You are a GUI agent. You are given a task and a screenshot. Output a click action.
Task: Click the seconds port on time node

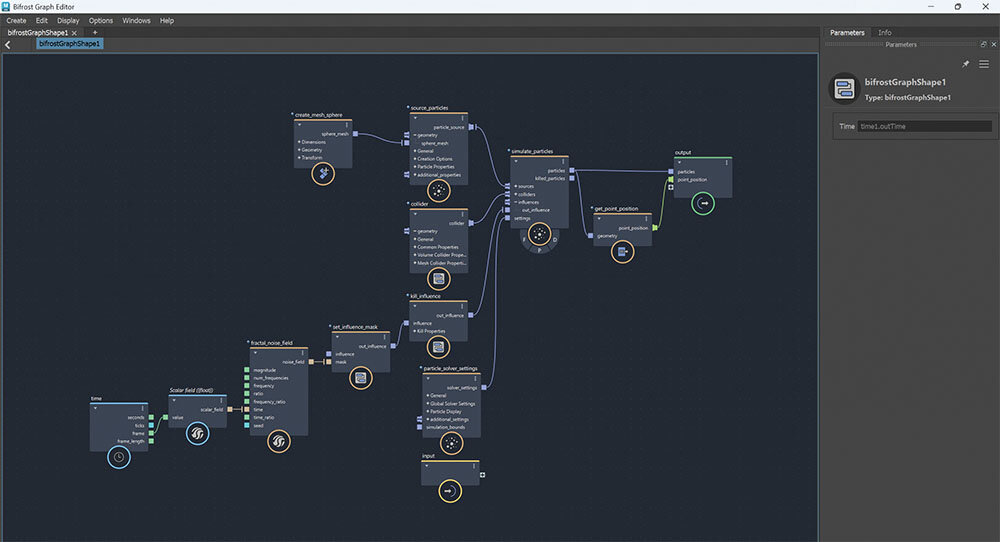click(151, 418)
